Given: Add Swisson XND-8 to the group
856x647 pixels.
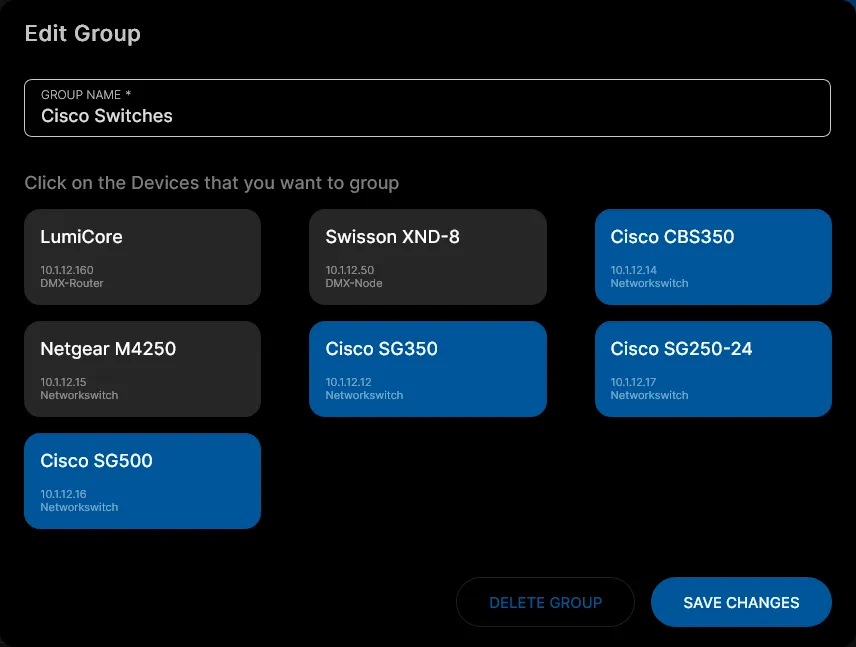Looking at the screenshot, I should [x=427, y=256].
